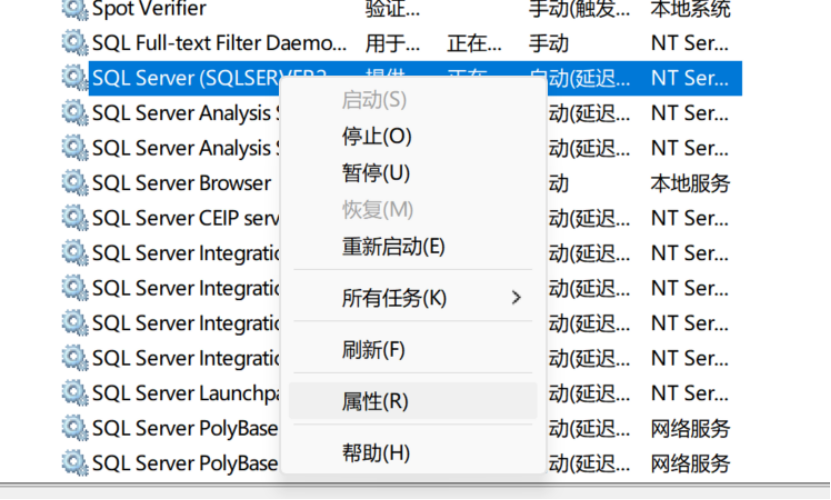Click the gear icon next to SQL Server Browser
This screenshot has width=831, height=500.
[75, 183]
